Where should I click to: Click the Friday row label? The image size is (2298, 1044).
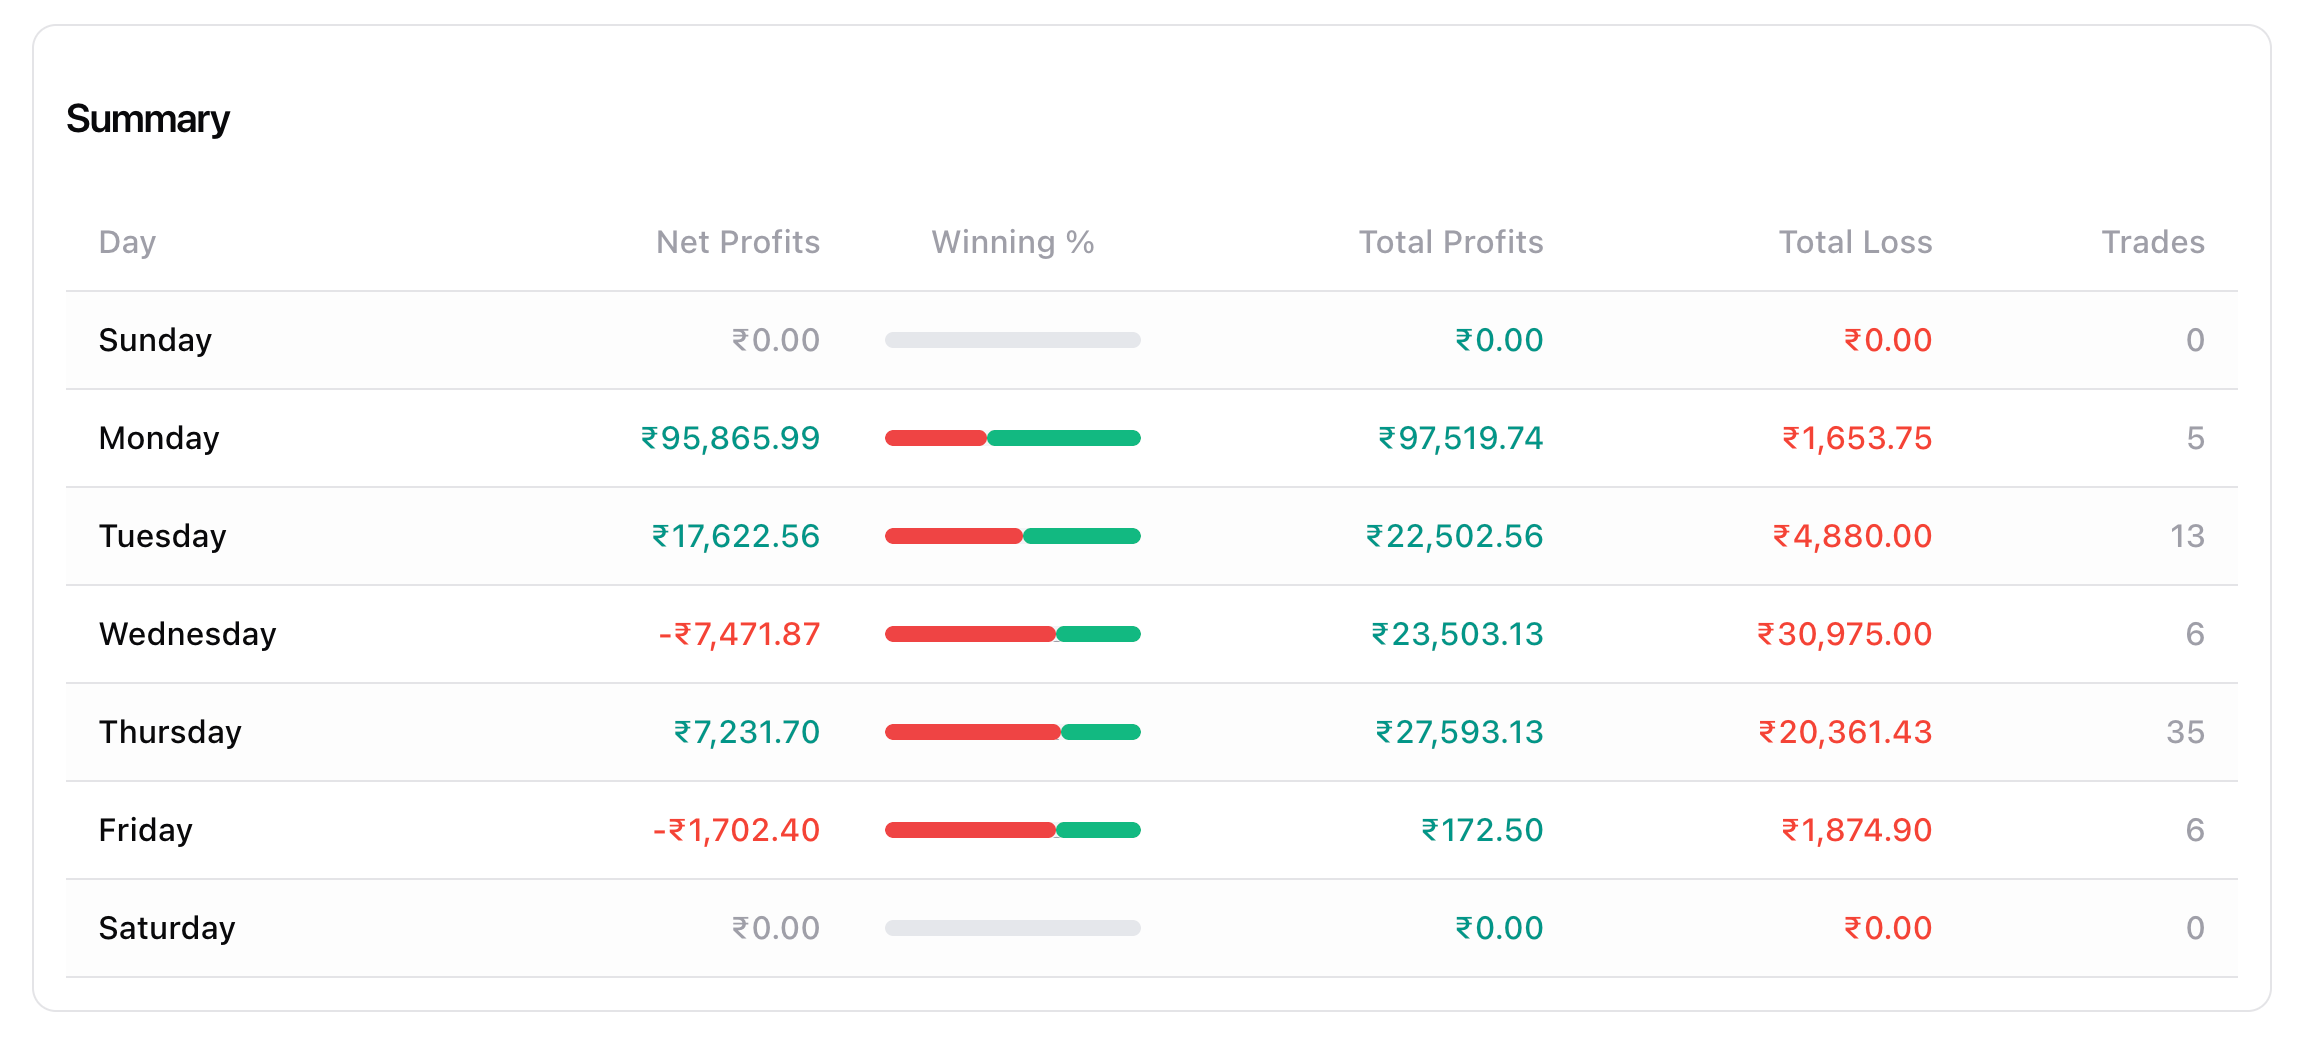click(145, 830)
